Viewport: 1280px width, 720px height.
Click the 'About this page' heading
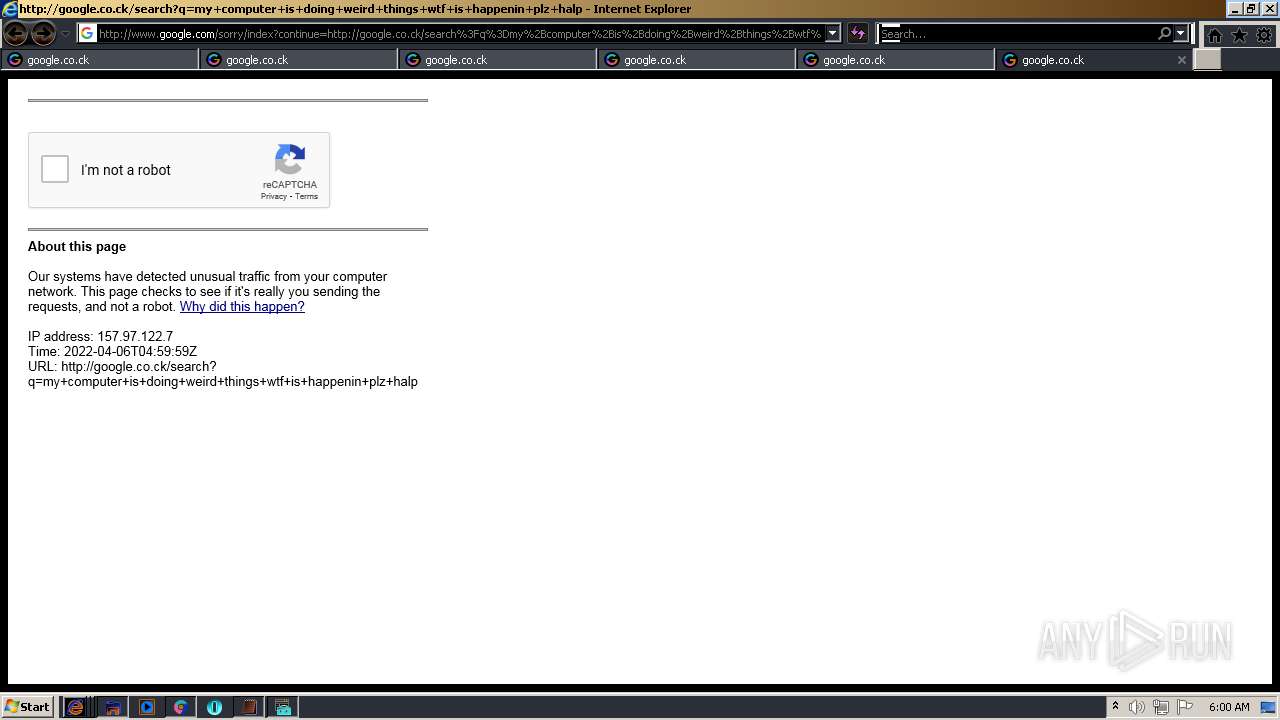pyautogui.click(x=77, y=247)
